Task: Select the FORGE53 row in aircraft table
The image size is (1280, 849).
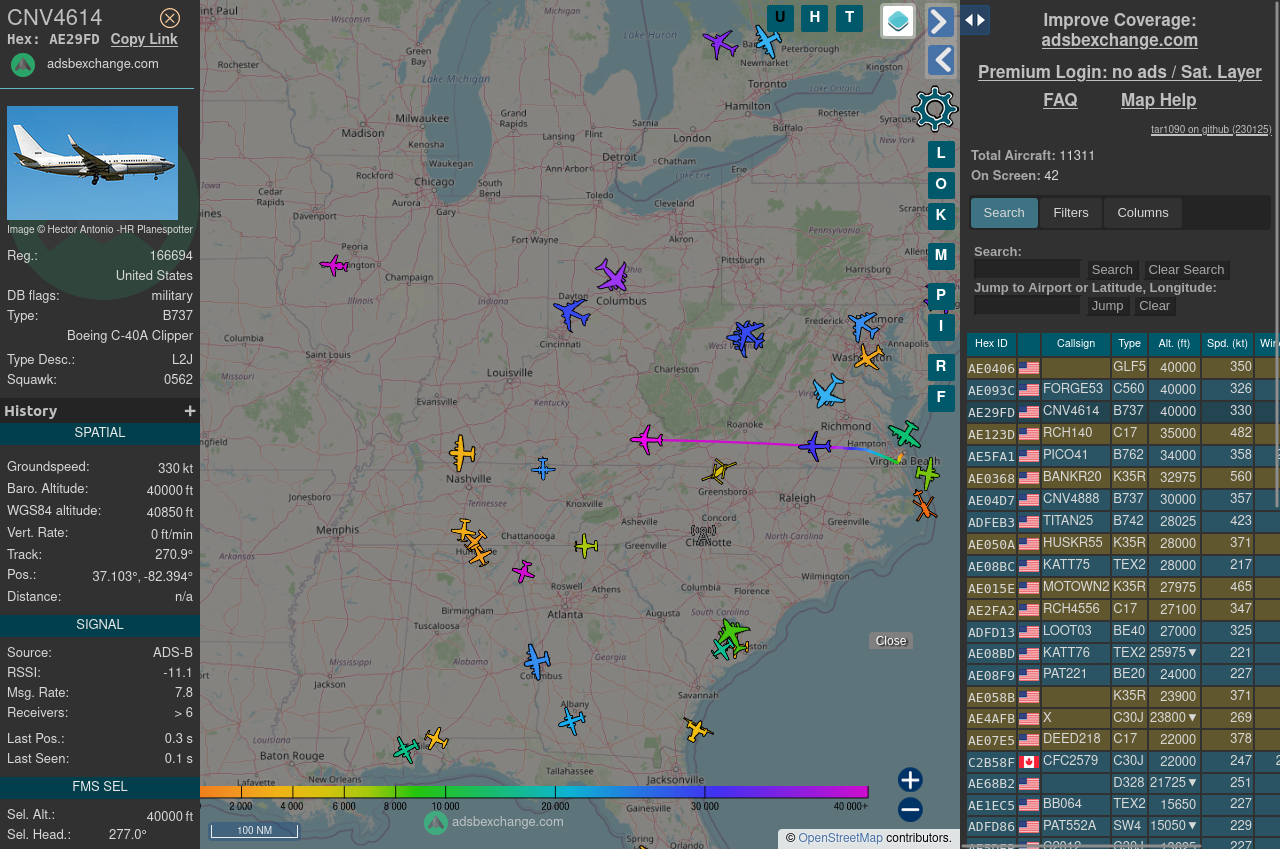Action: tap(1123, 390)
